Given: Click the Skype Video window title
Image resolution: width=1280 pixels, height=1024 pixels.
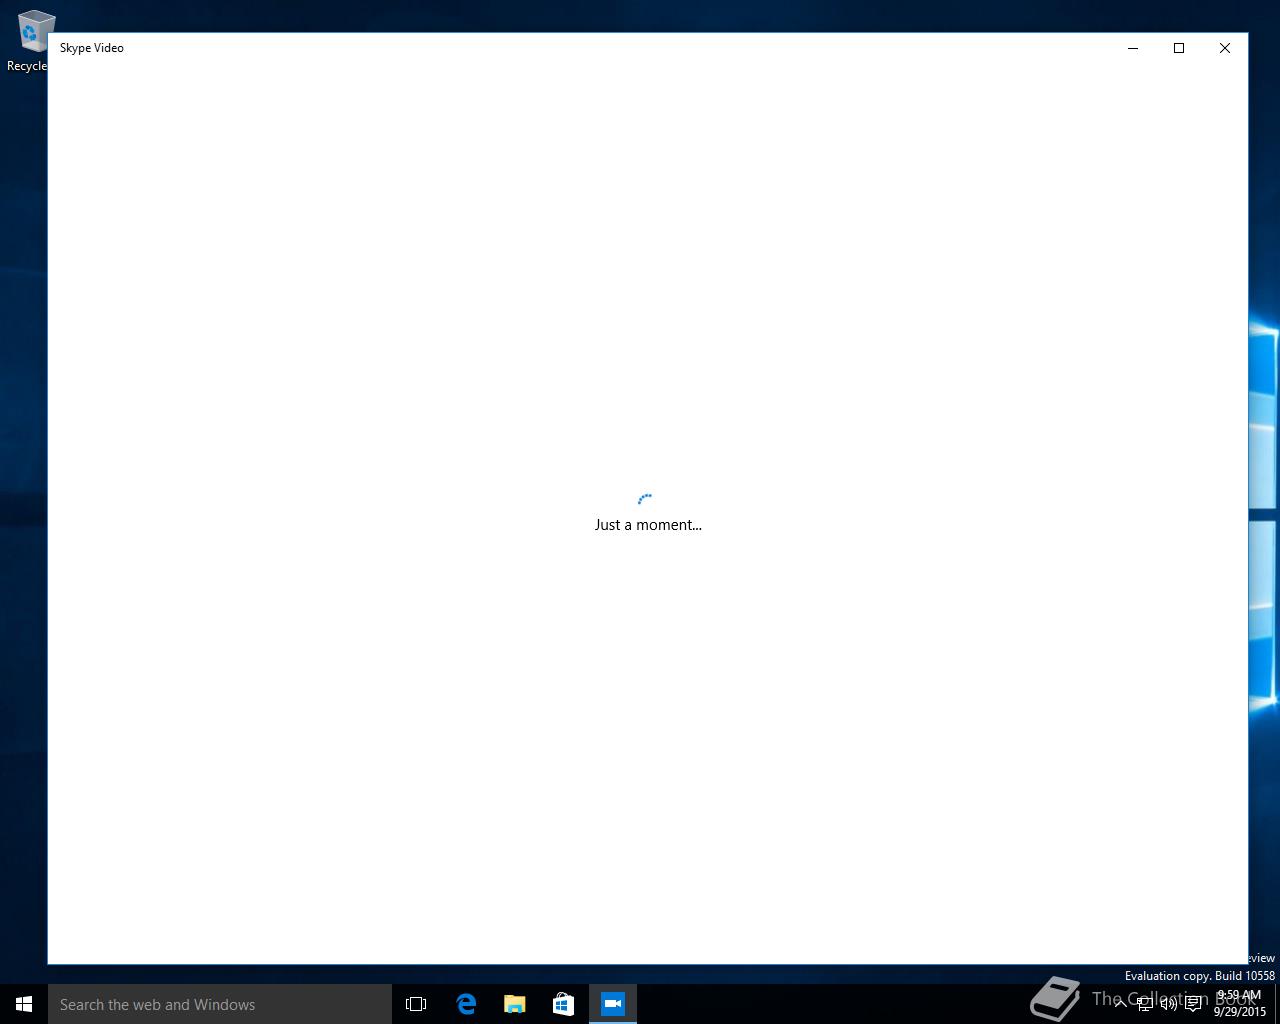Looking at the screenshot, I should click(x=92, y=48).
